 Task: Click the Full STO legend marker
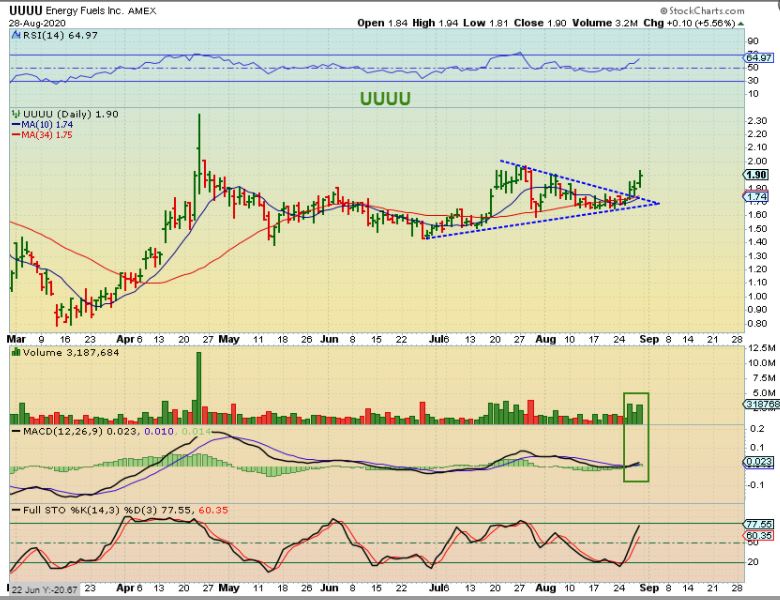[x=14, y=512]
